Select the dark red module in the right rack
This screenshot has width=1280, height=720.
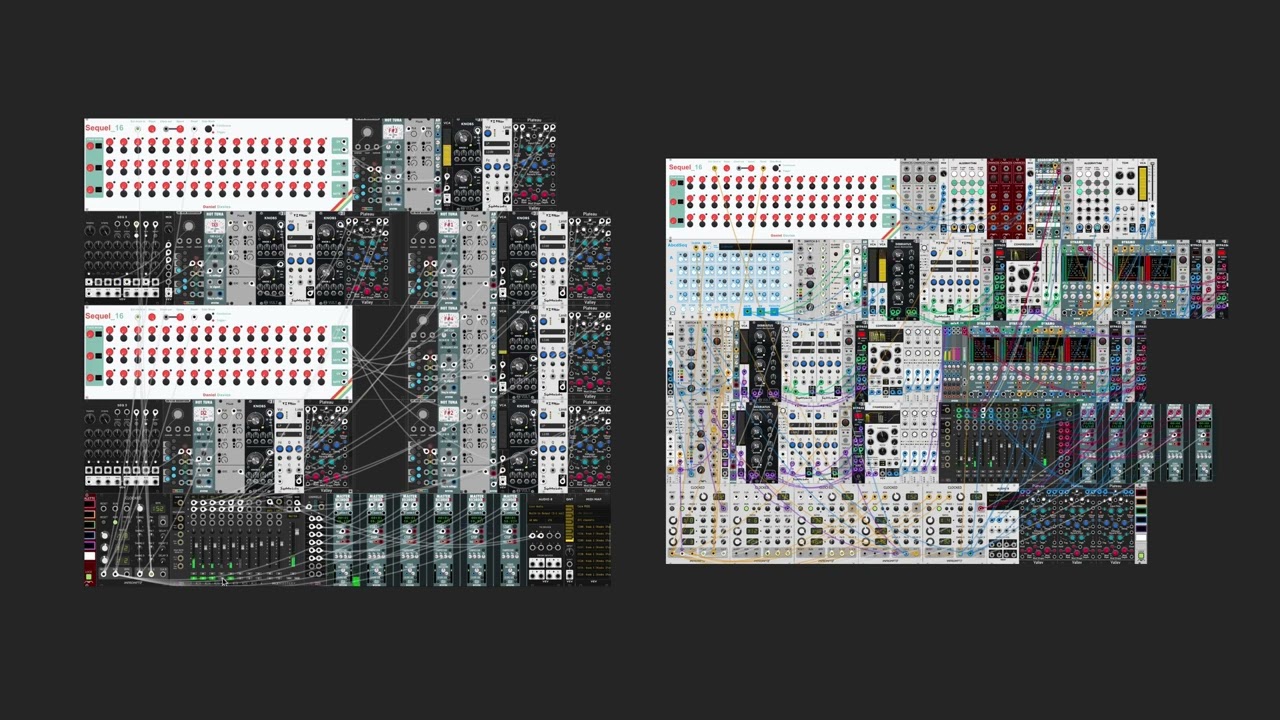pos(1006,199)
